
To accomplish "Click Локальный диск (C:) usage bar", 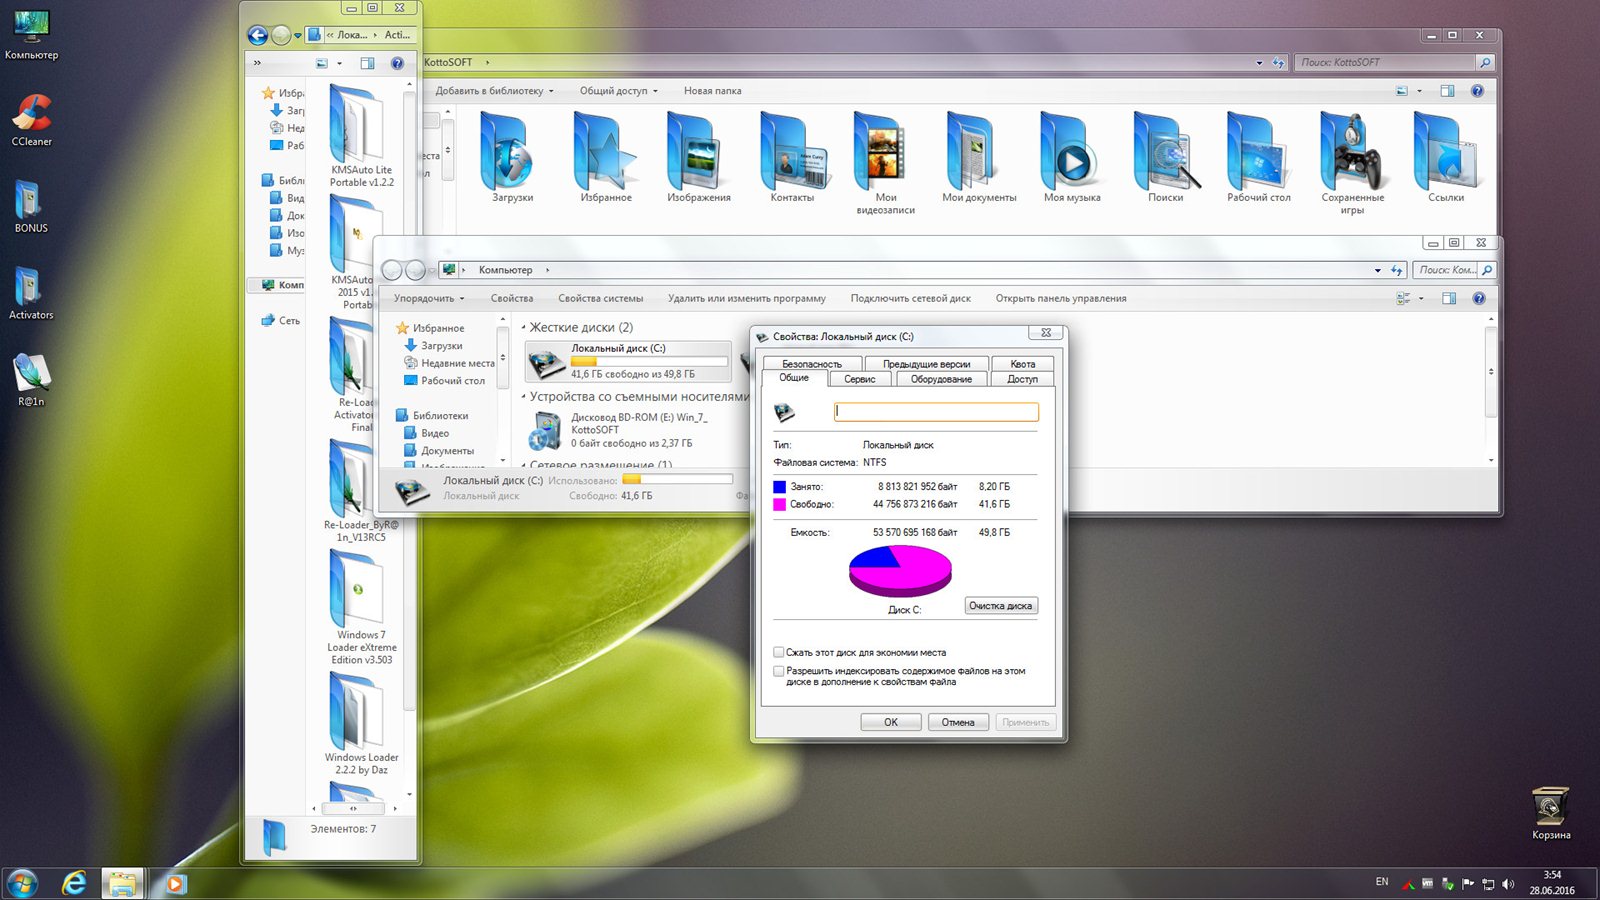I will tap(649, 362).
